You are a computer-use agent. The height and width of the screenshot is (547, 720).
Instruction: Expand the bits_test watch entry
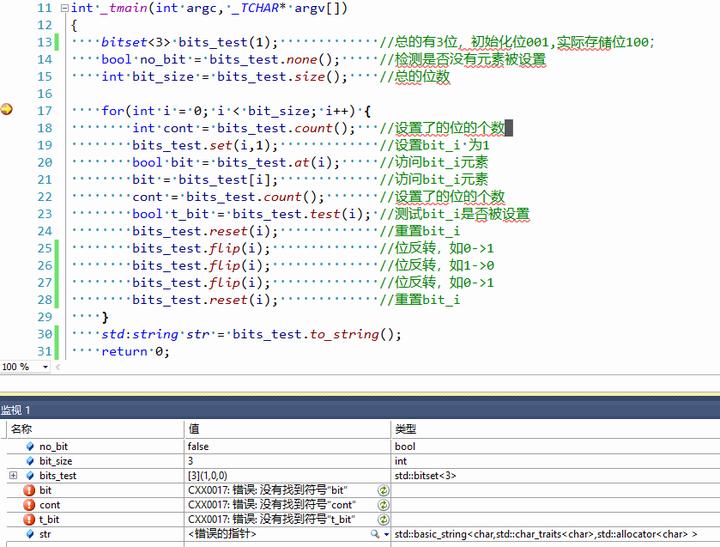pos(13,475)
